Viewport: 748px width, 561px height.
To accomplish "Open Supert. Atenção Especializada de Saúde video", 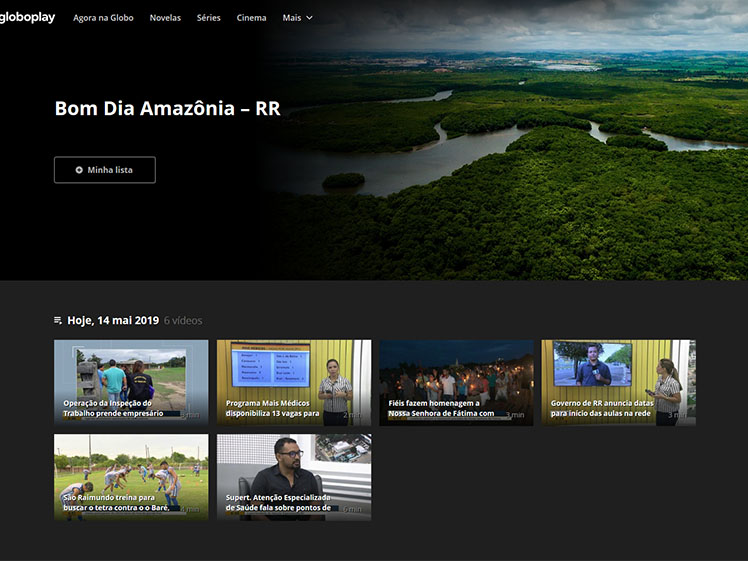I will (x=294, y=477).
